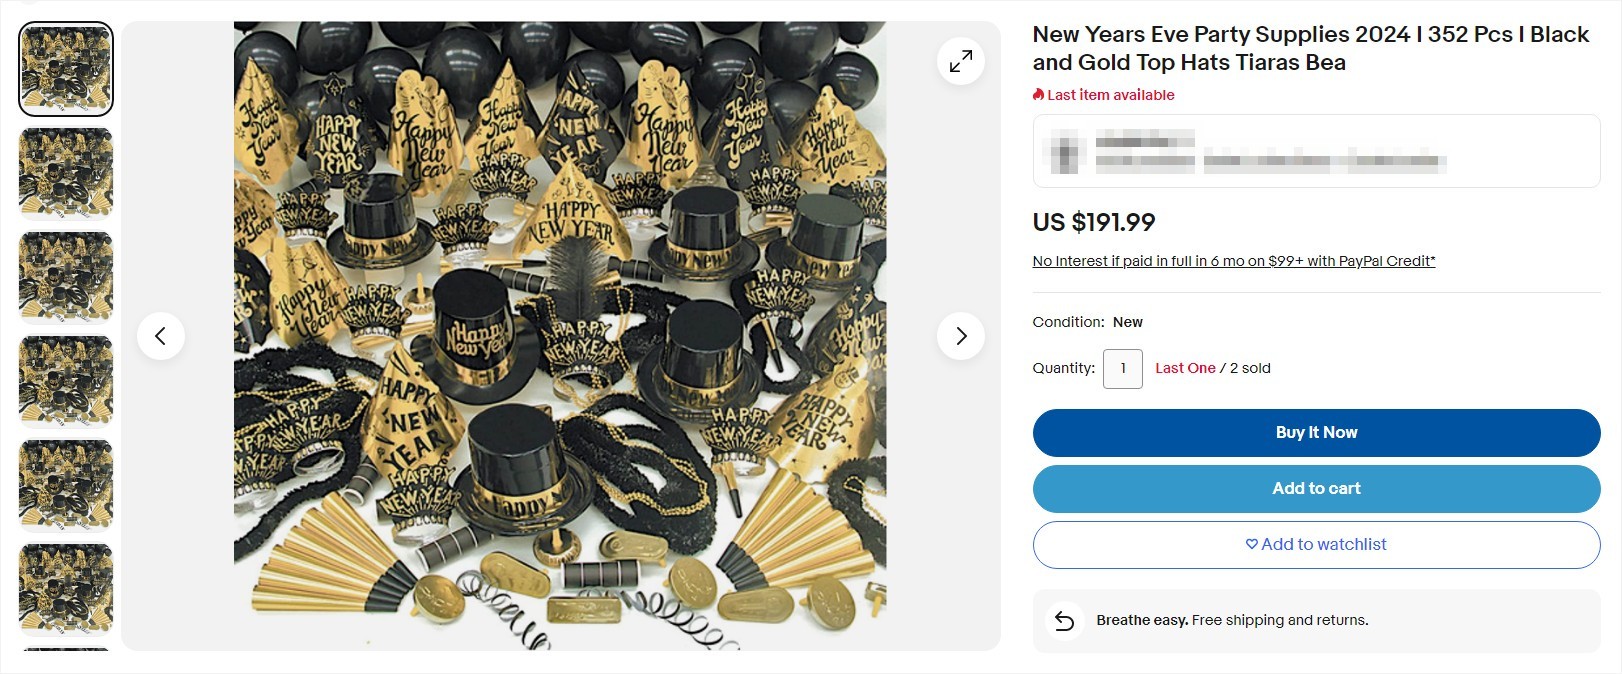
Task: Click the Buy It Now button
Action: (1316, 432)
